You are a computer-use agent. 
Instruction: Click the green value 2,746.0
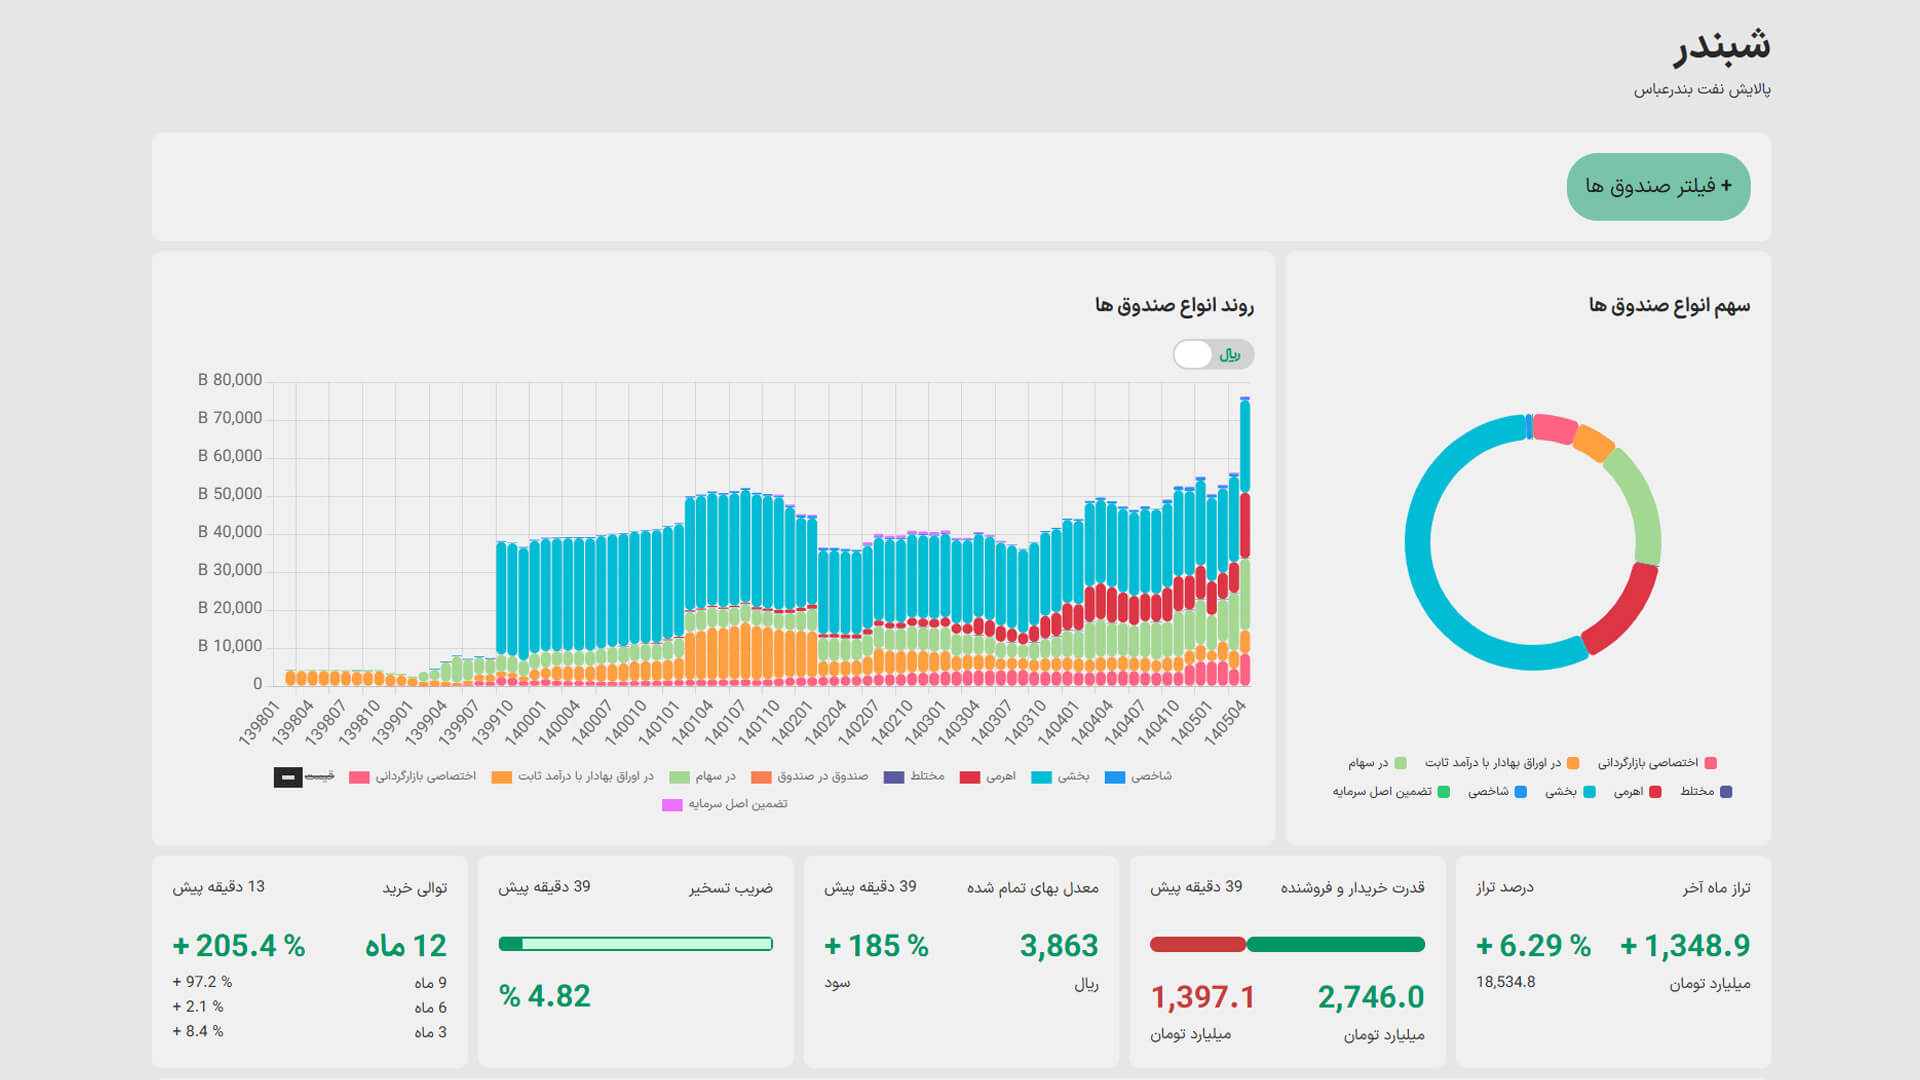point(1371,997)
